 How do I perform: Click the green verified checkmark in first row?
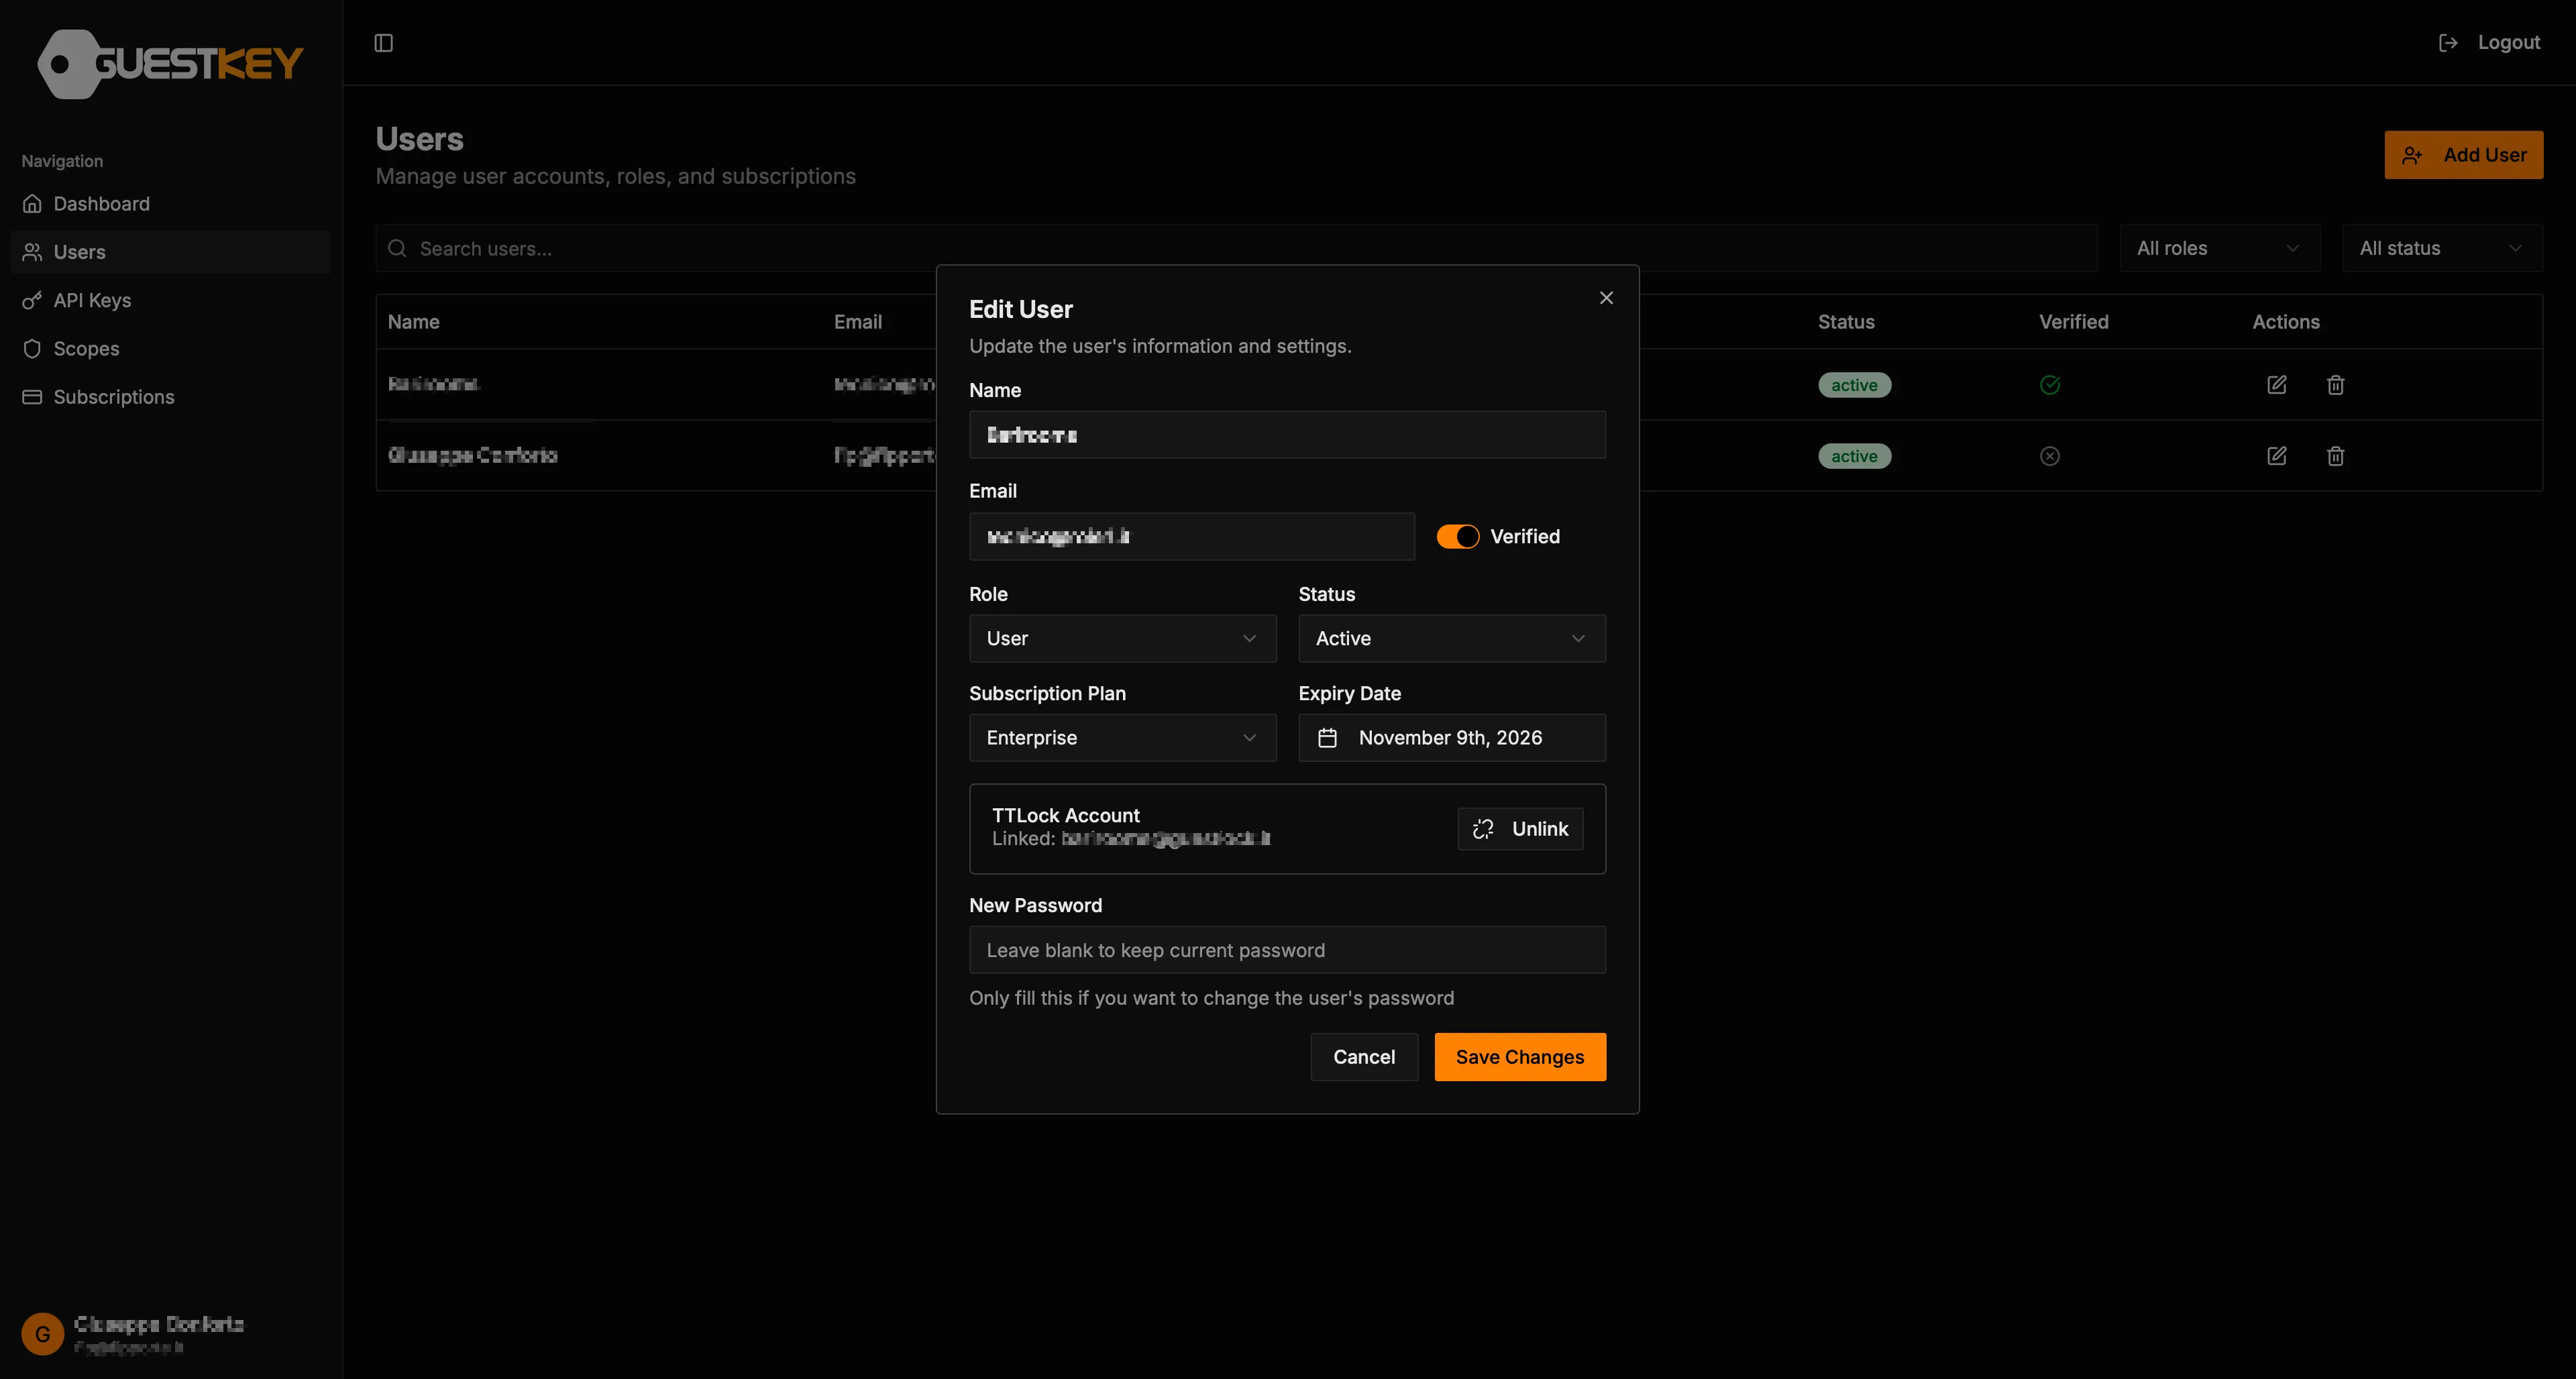point(2049,384)
